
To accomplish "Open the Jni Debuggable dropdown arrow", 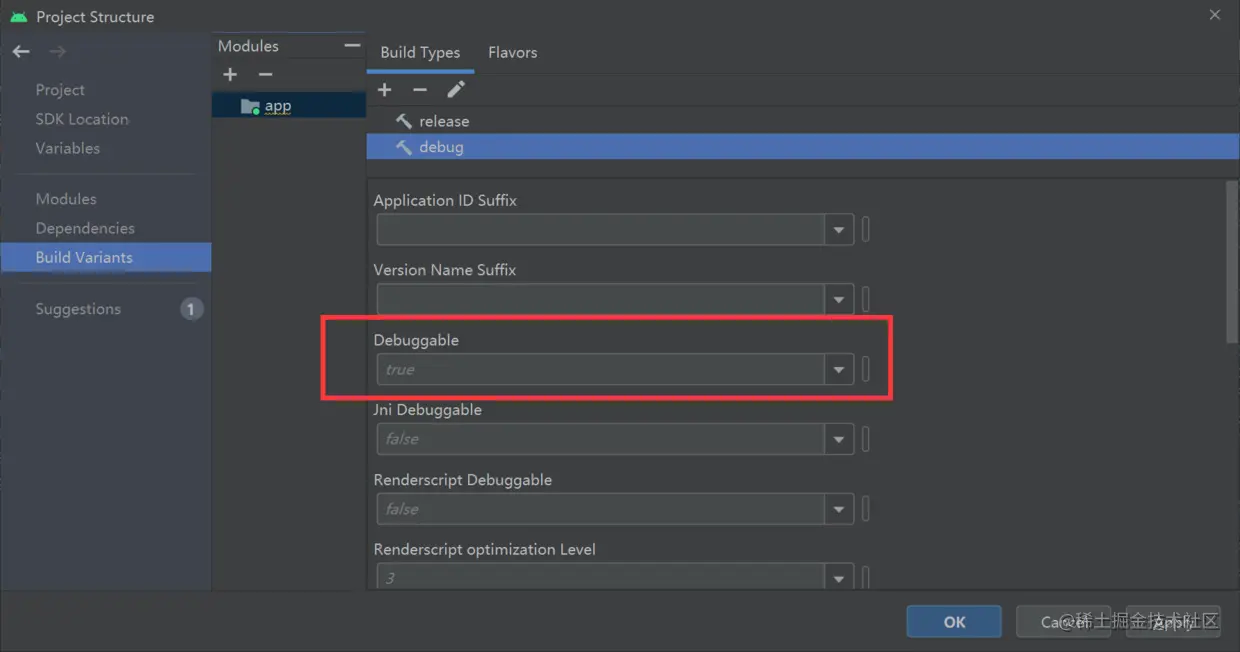I will coord(839,439).
